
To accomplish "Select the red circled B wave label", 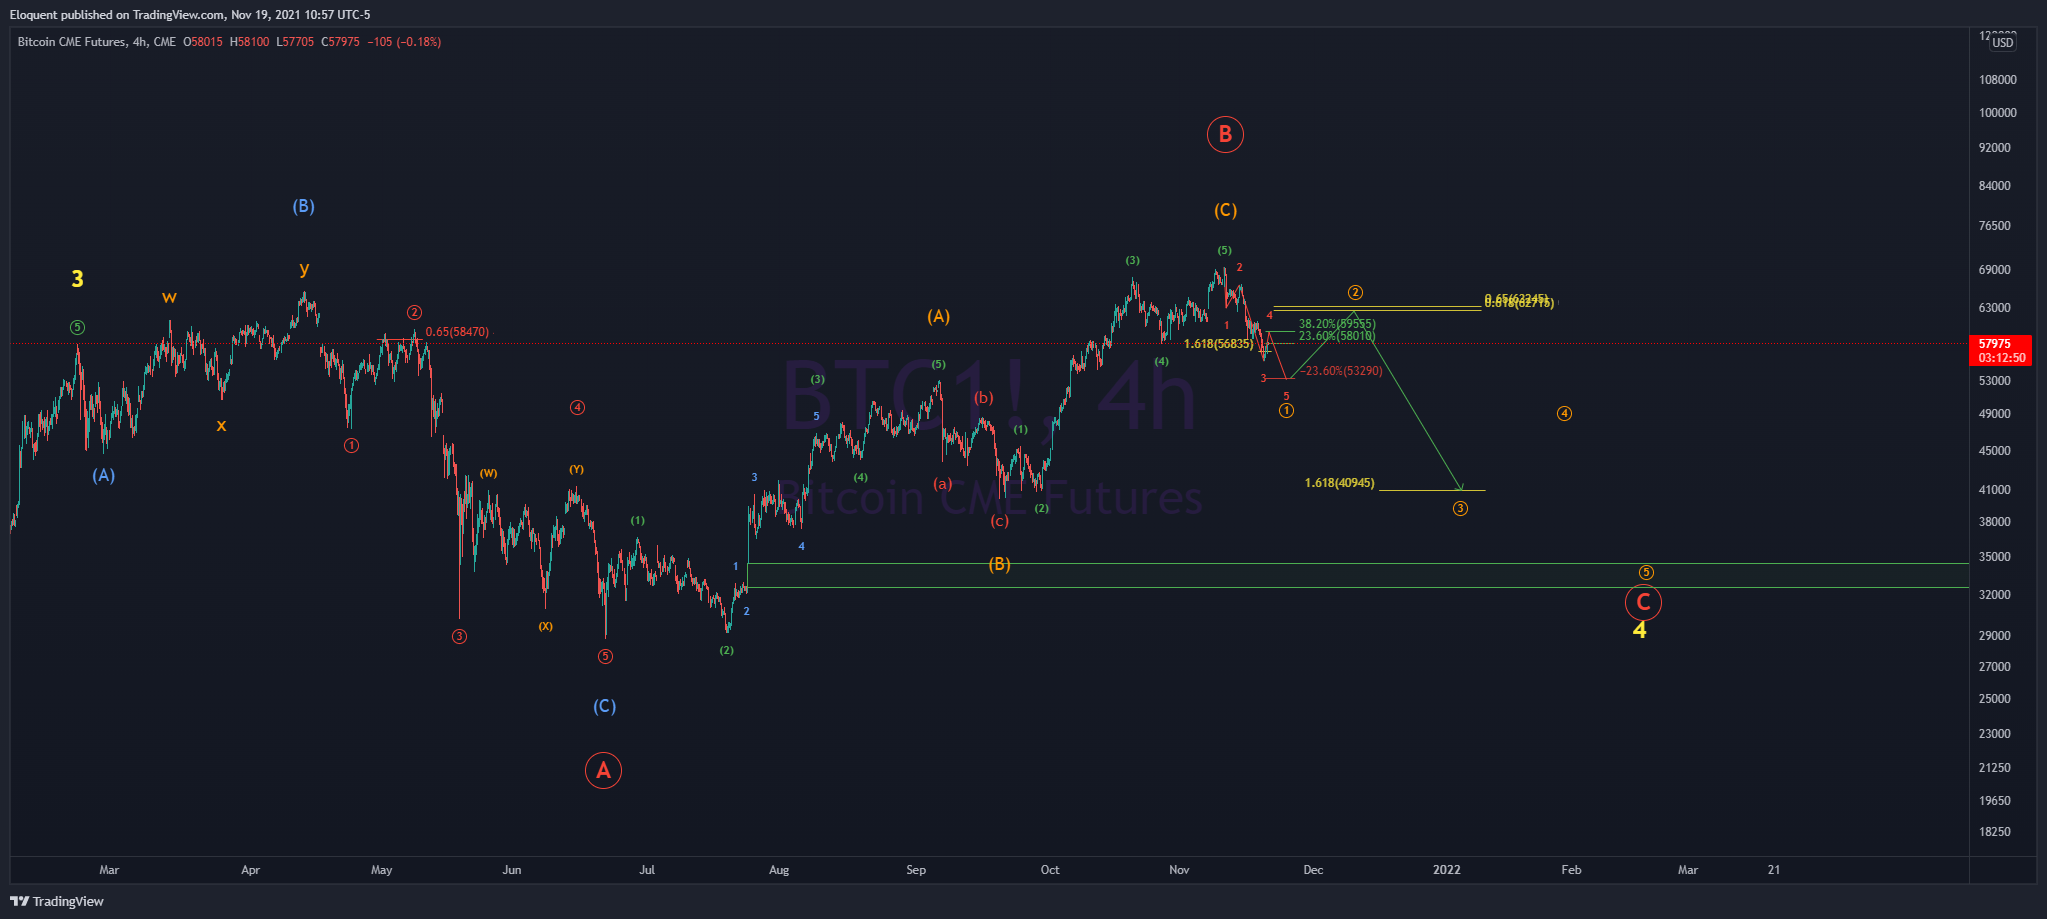I will click(x=1225, y=134).
